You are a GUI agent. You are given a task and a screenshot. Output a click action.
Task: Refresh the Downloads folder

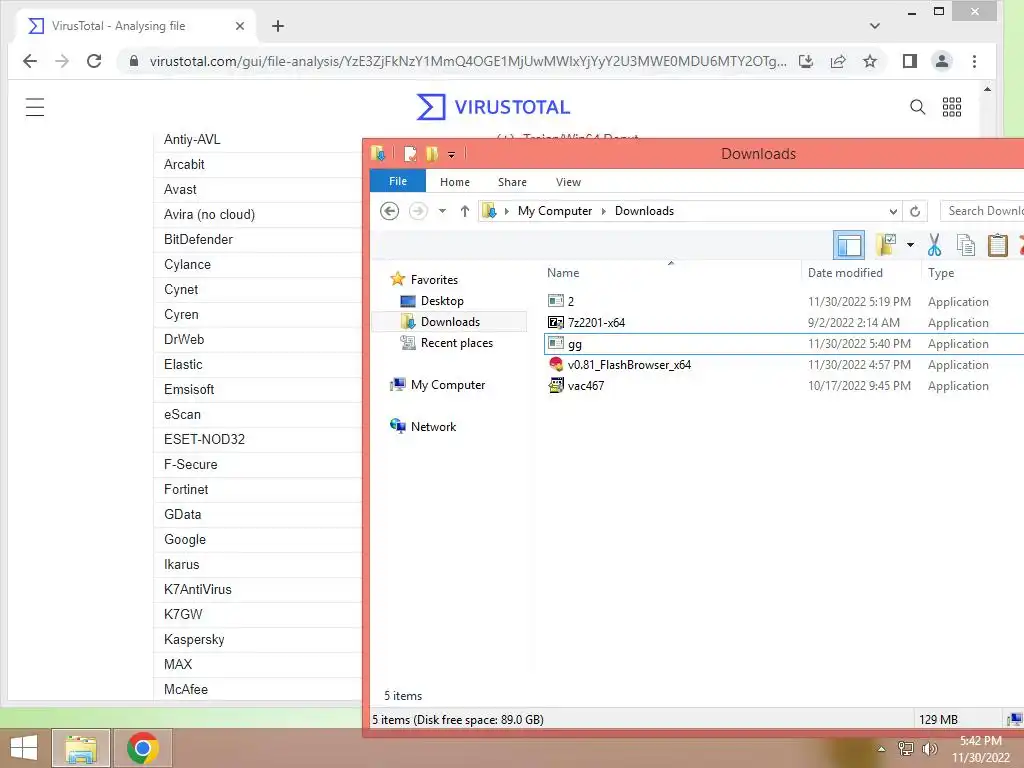tap(915, 211)
